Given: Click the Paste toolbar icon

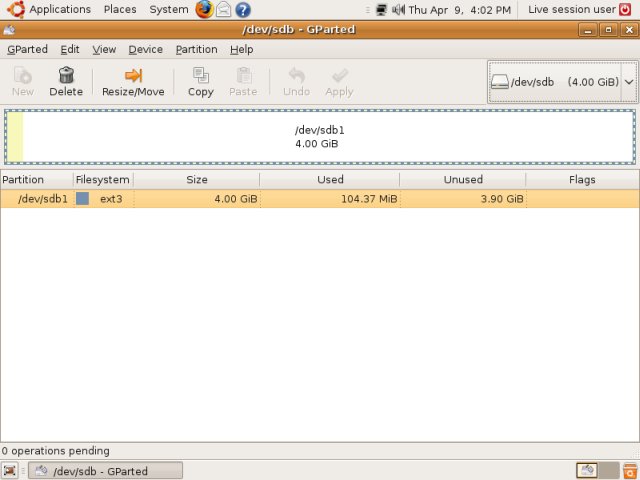Looking at the screenshot, I should point(244,75).
